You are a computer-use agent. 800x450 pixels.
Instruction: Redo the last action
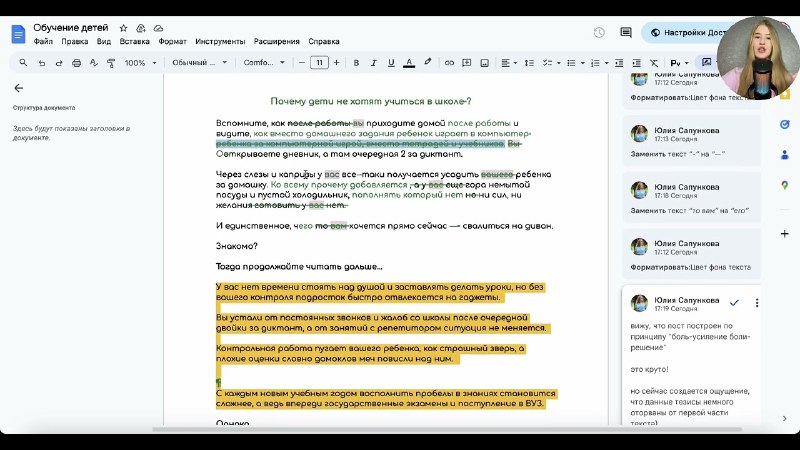coord(59,63)
